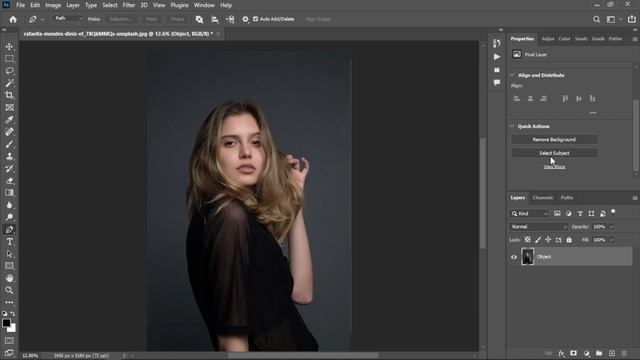Select the Horizontal Type tool
Image resolution: width=640 pixels, height=360 pixels.
point(9,242)
